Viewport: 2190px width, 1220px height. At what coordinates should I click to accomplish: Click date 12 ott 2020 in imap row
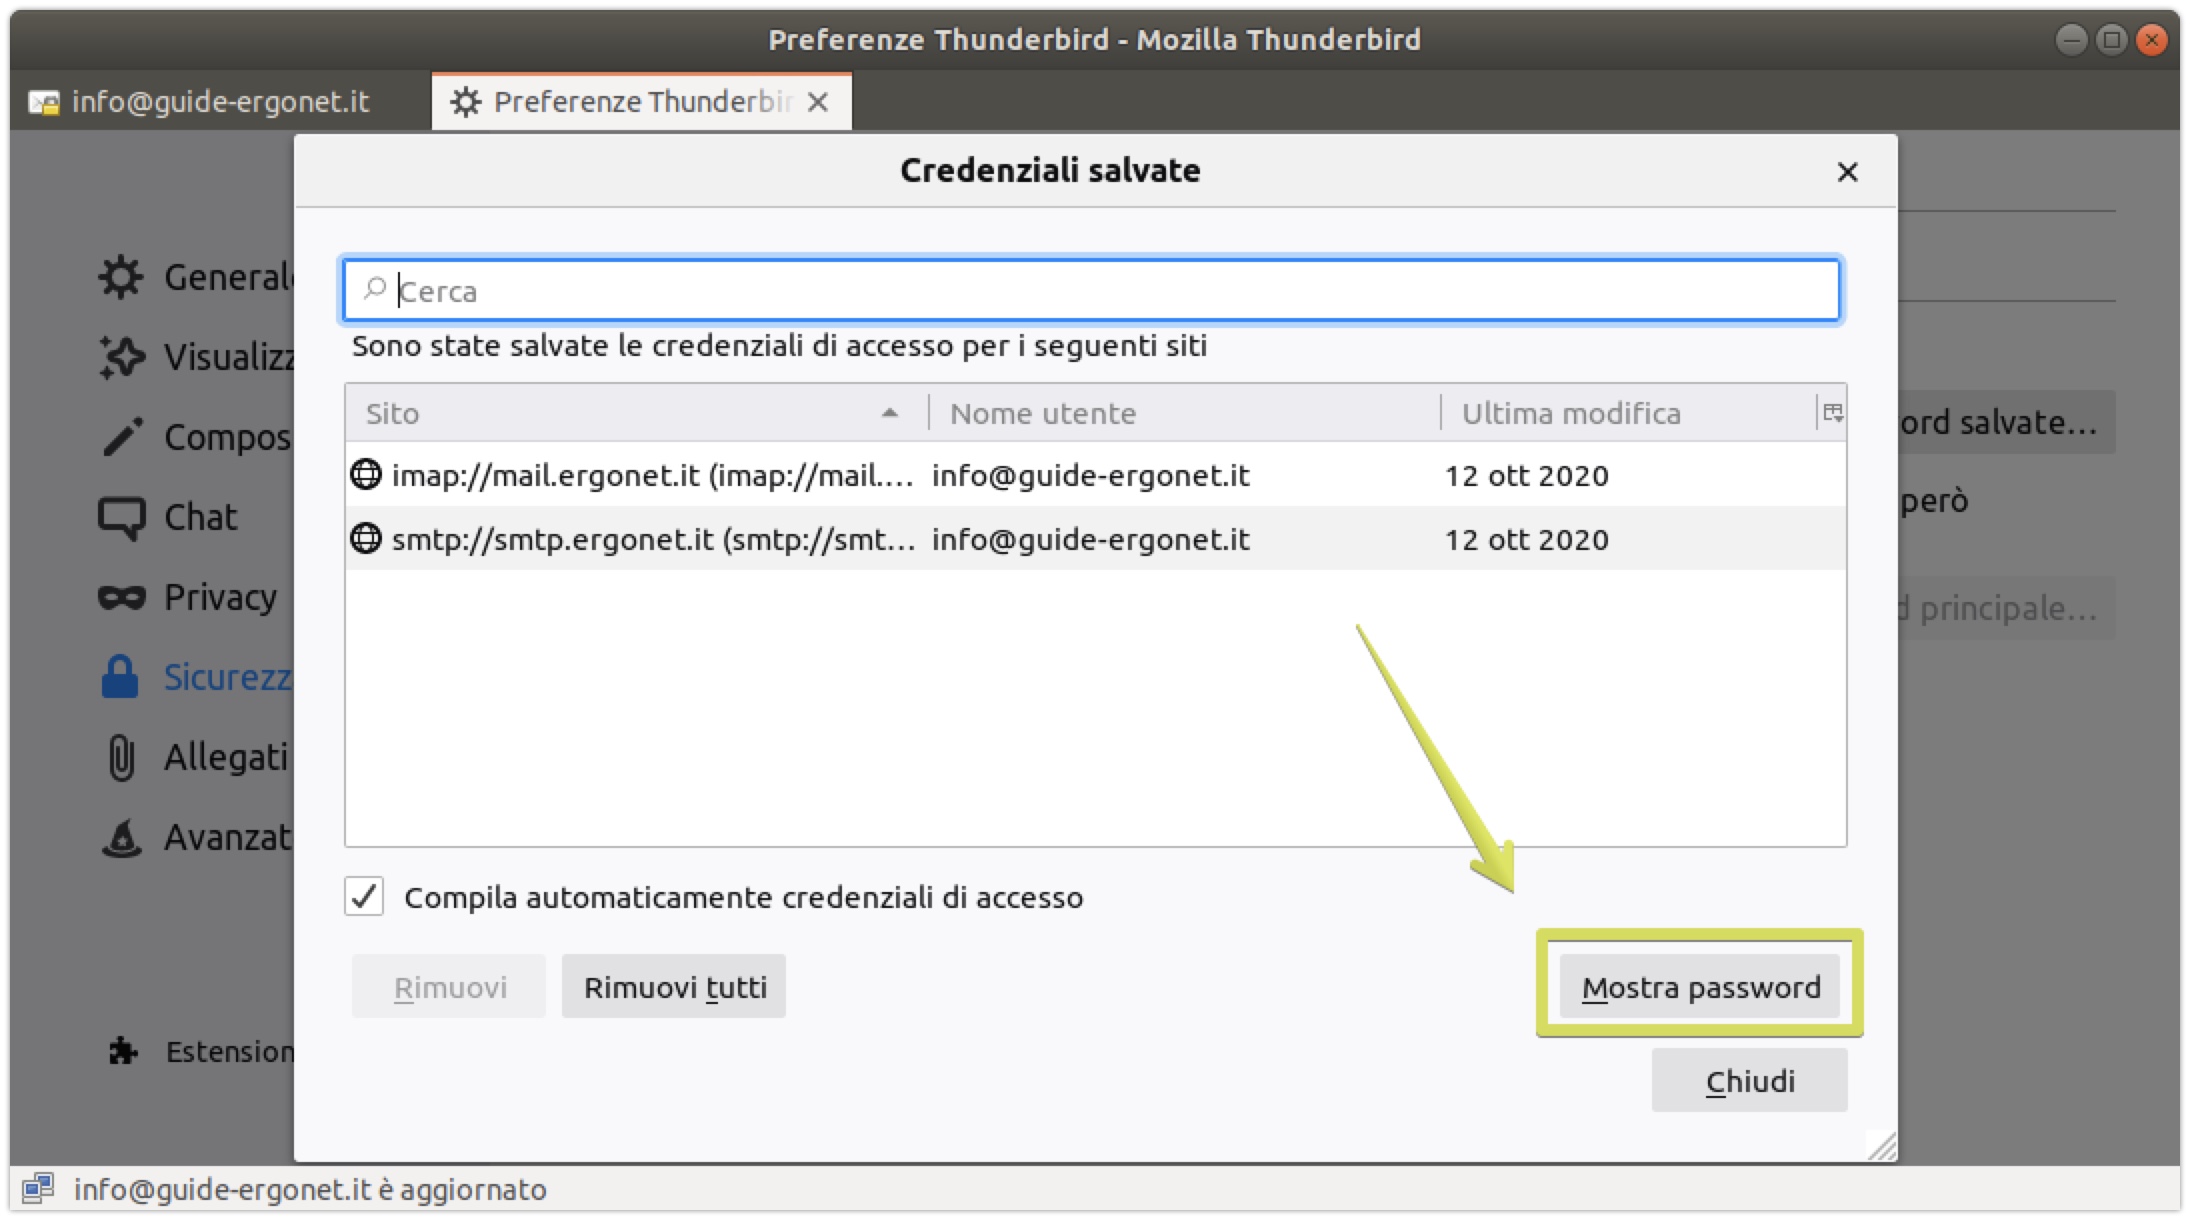1526,475
